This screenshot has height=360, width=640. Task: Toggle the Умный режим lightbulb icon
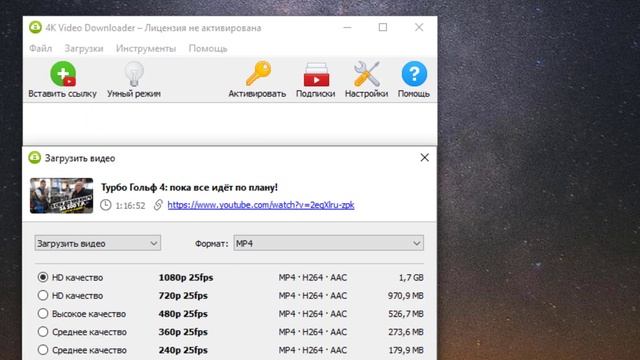click(134, 74)
